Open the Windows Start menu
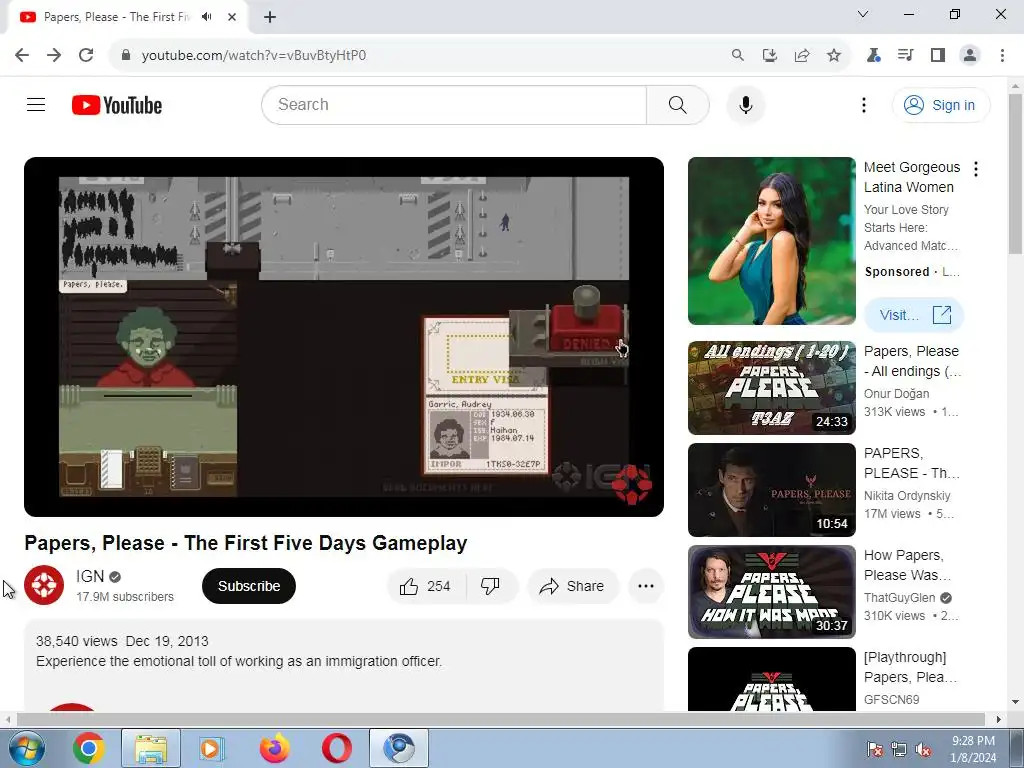The width and height of the screenshot is (1024, 768). pyautogui.click(x=26, y=748)
